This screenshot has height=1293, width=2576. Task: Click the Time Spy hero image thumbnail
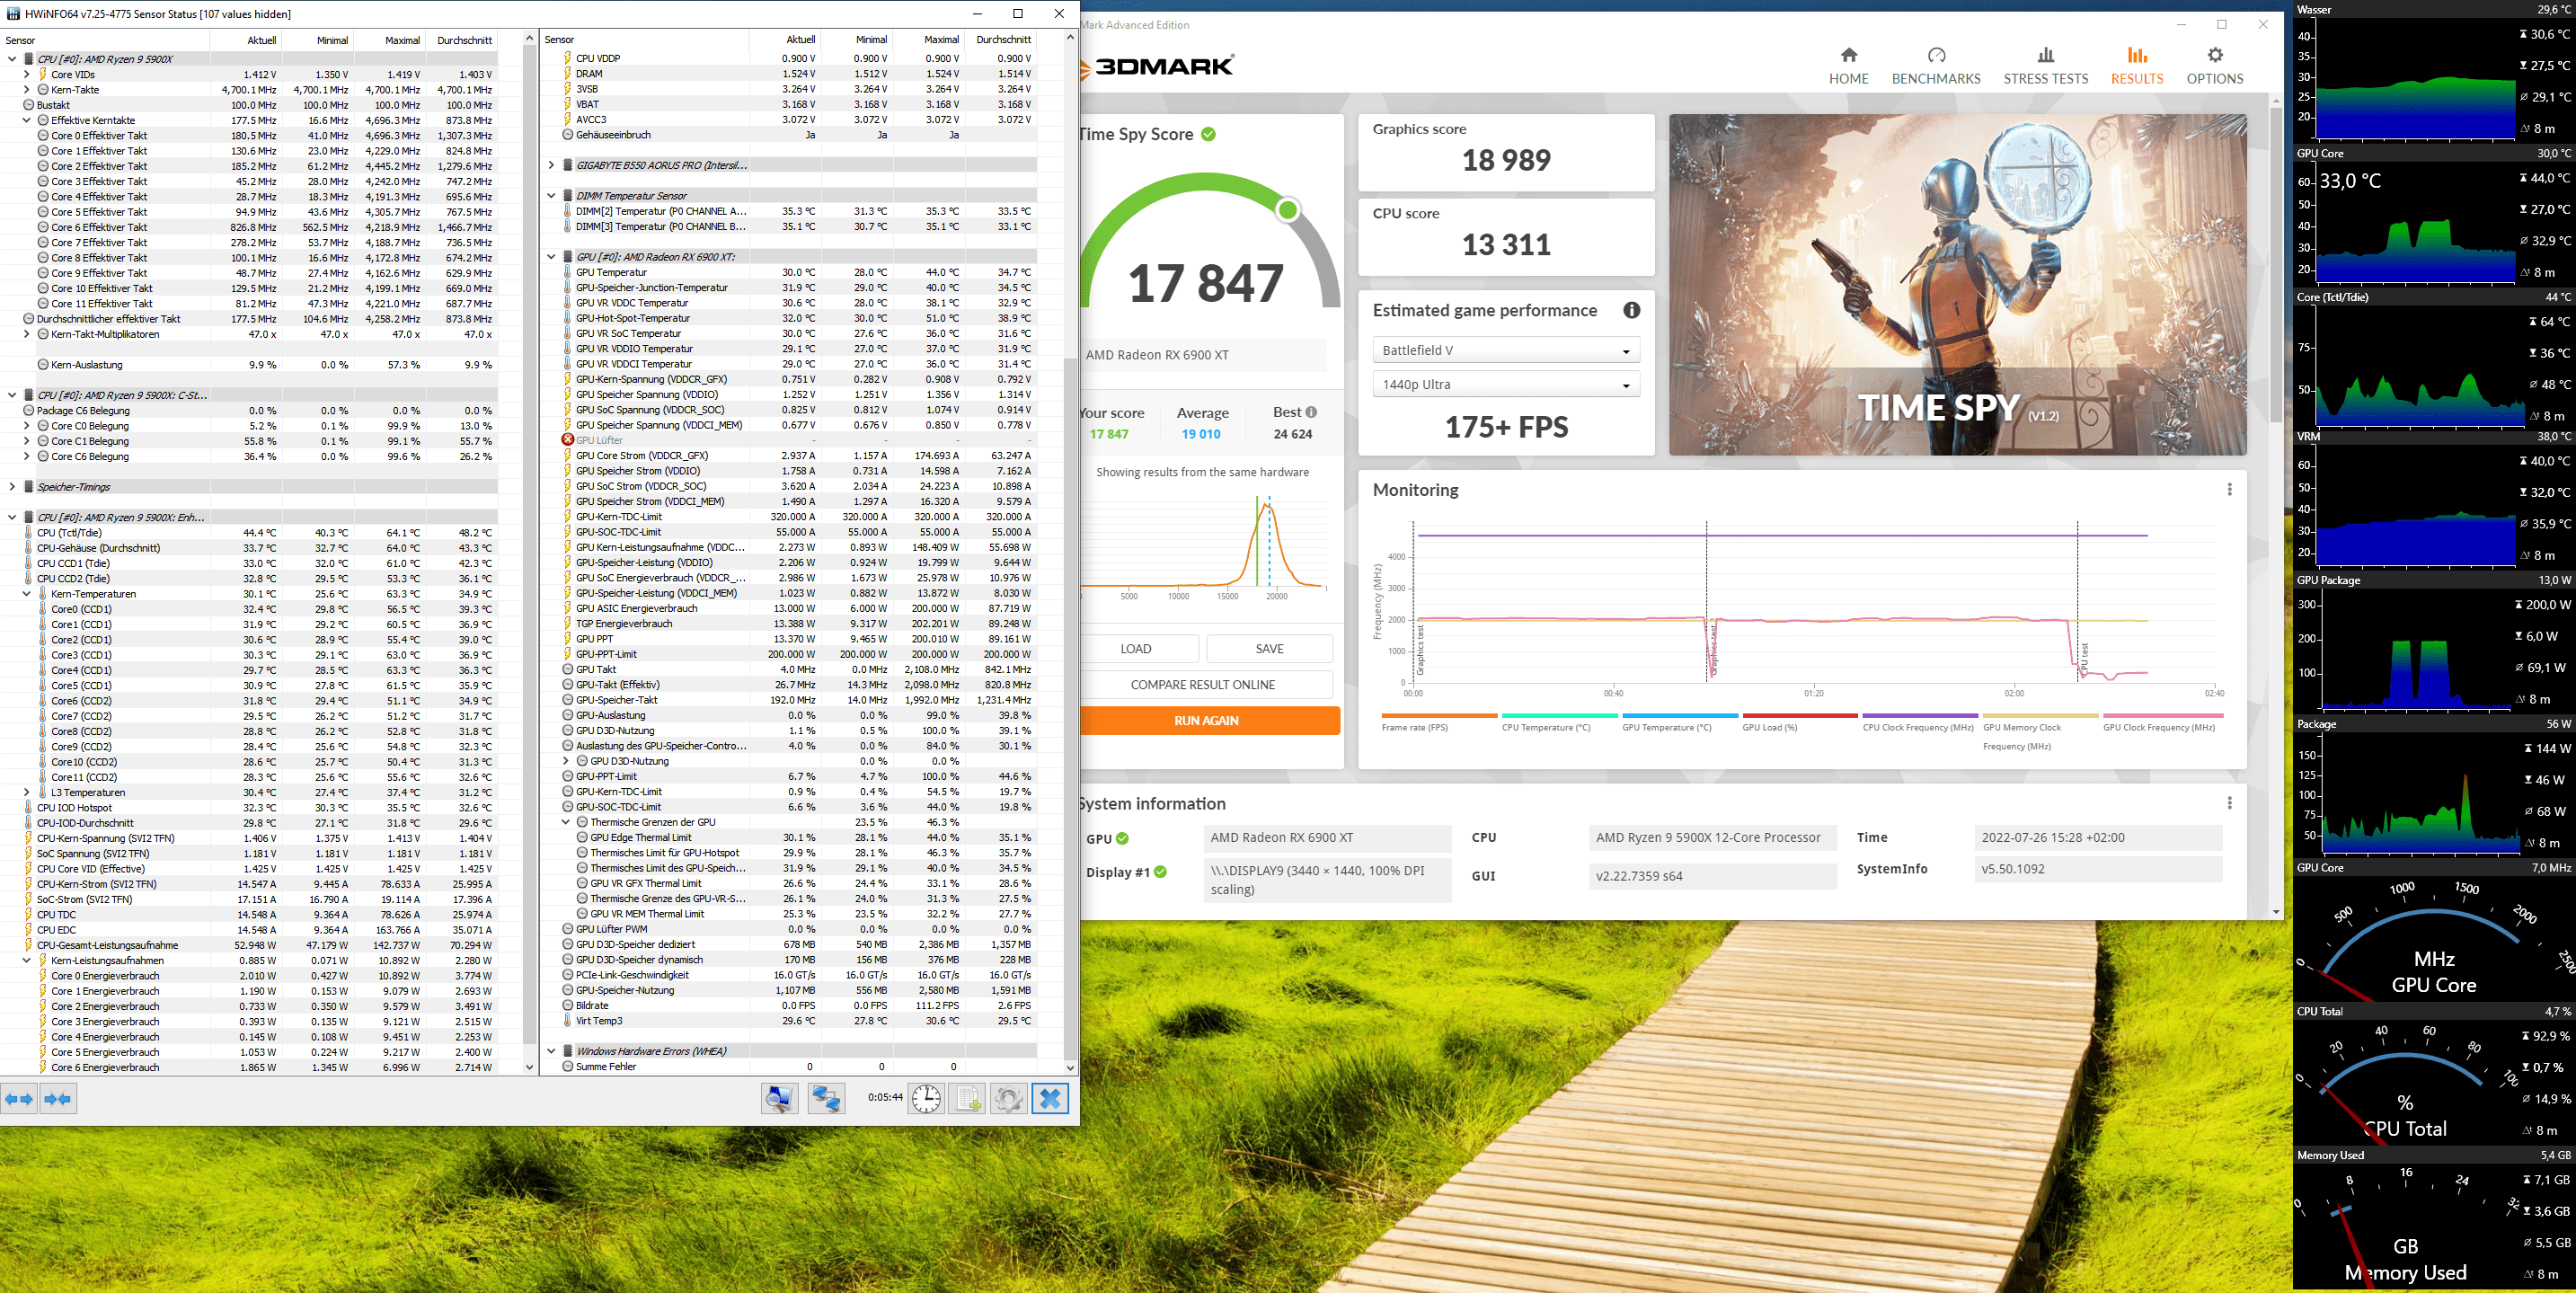tap(1957, 285)
